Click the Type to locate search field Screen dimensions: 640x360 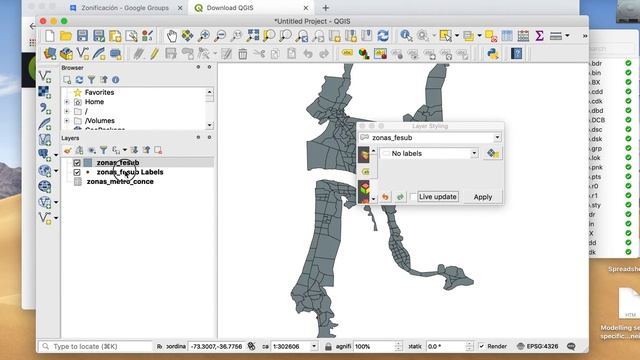coord(96,347)
